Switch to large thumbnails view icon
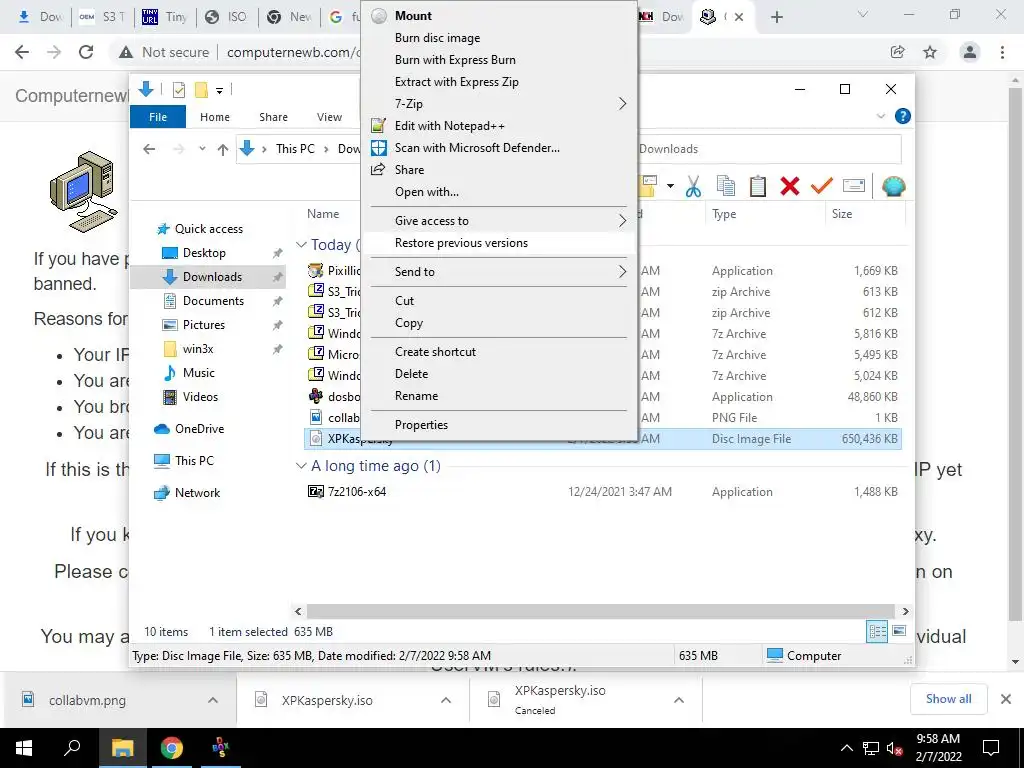Image resolution: width=1024 pixels, height=768 pixels. [899, 631]
